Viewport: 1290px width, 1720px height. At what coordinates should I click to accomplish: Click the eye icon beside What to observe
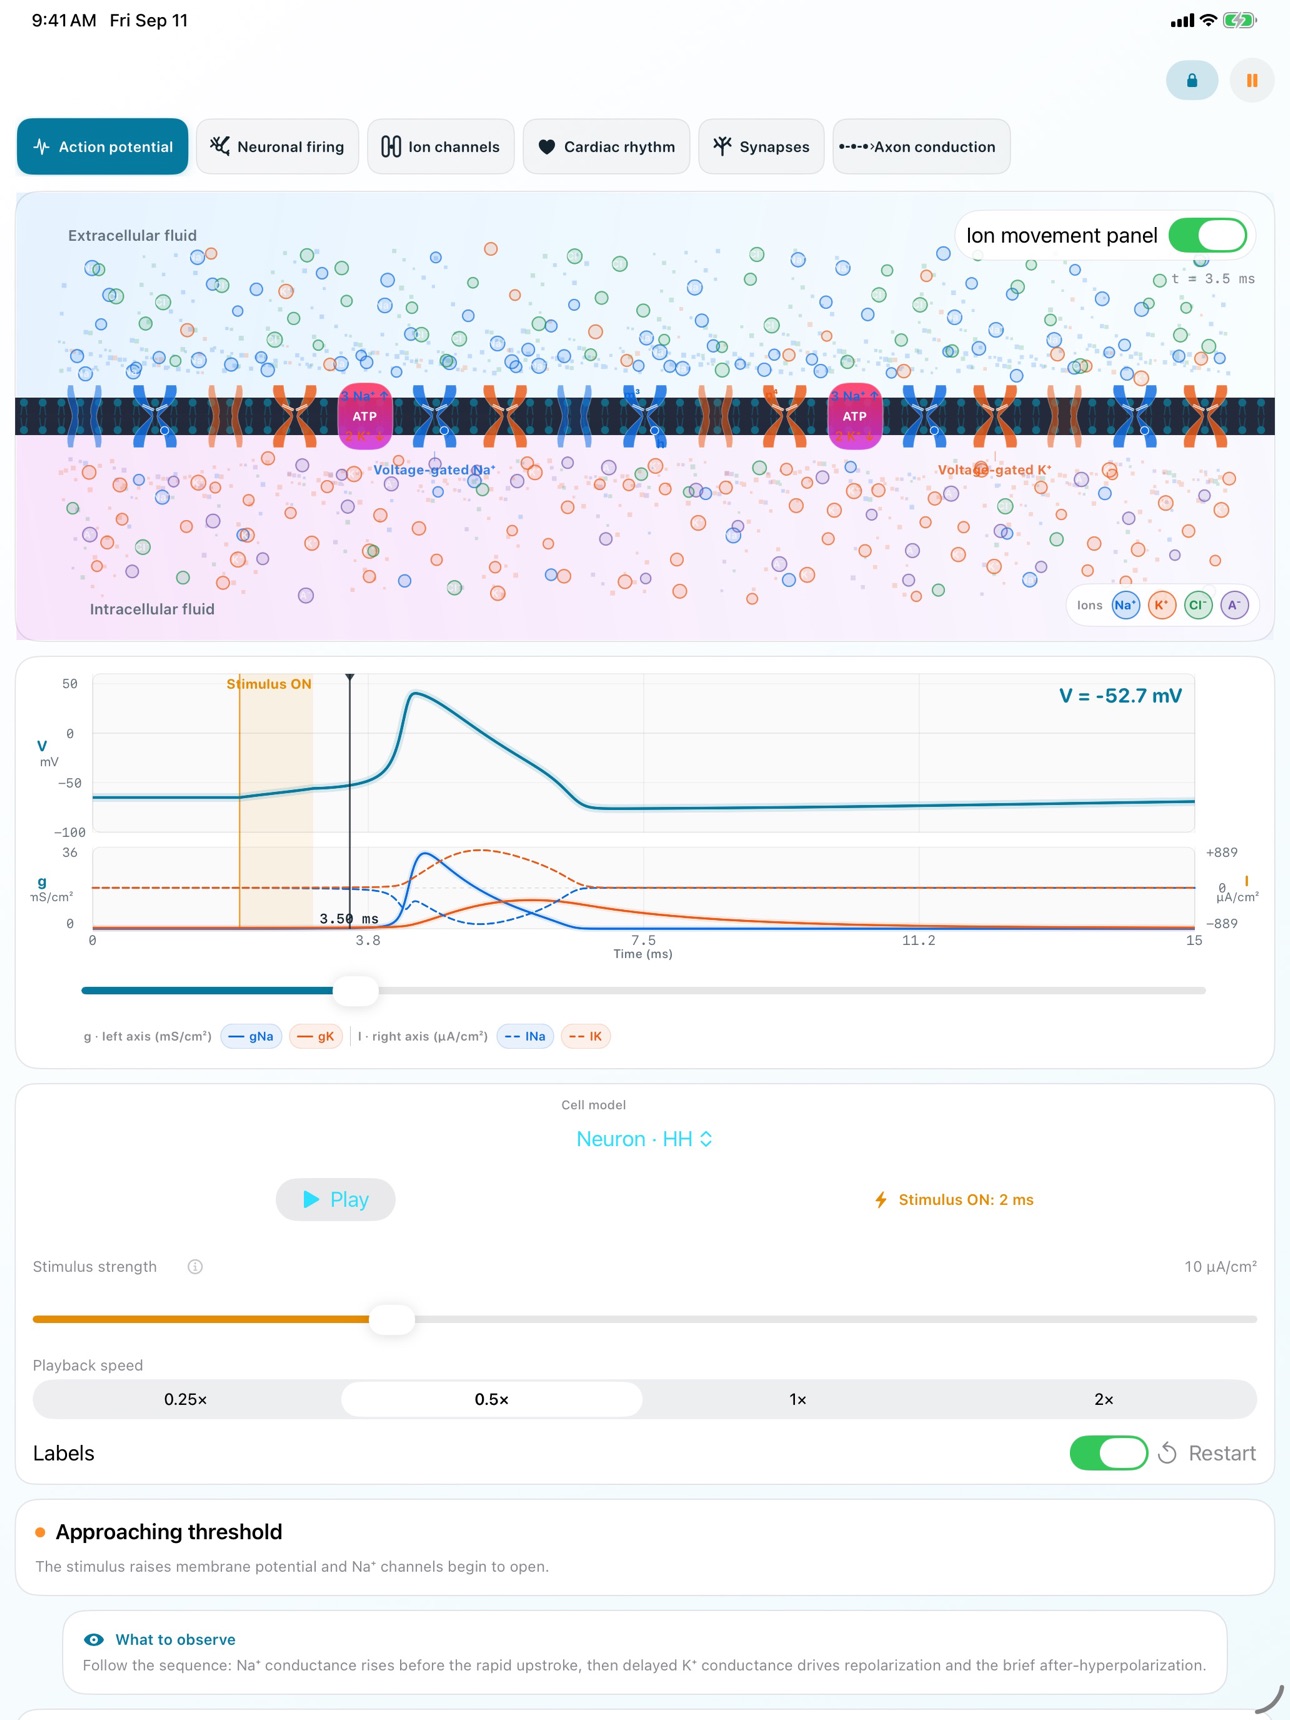94,1640
